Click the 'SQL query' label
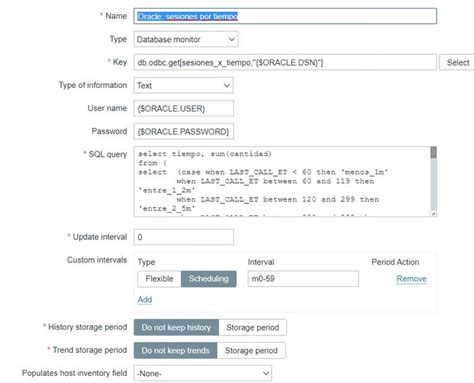 [x=108, y=154]
